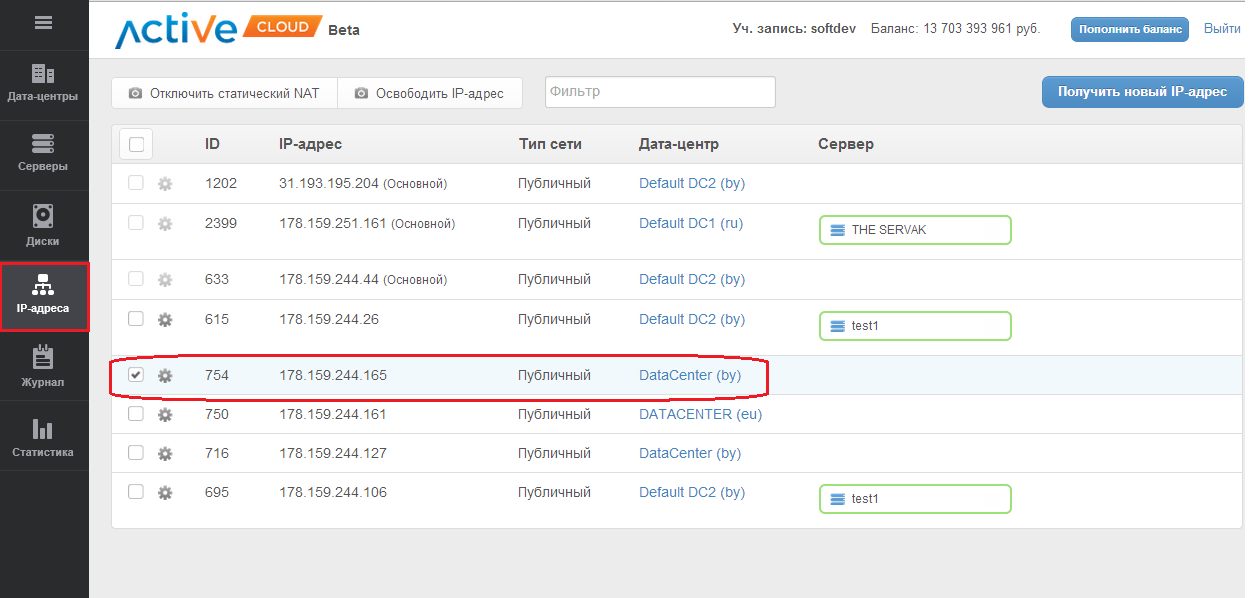Click the Фильтр input field
Viewport: 1249px width, 598px height.
click(x=660, y=92)
